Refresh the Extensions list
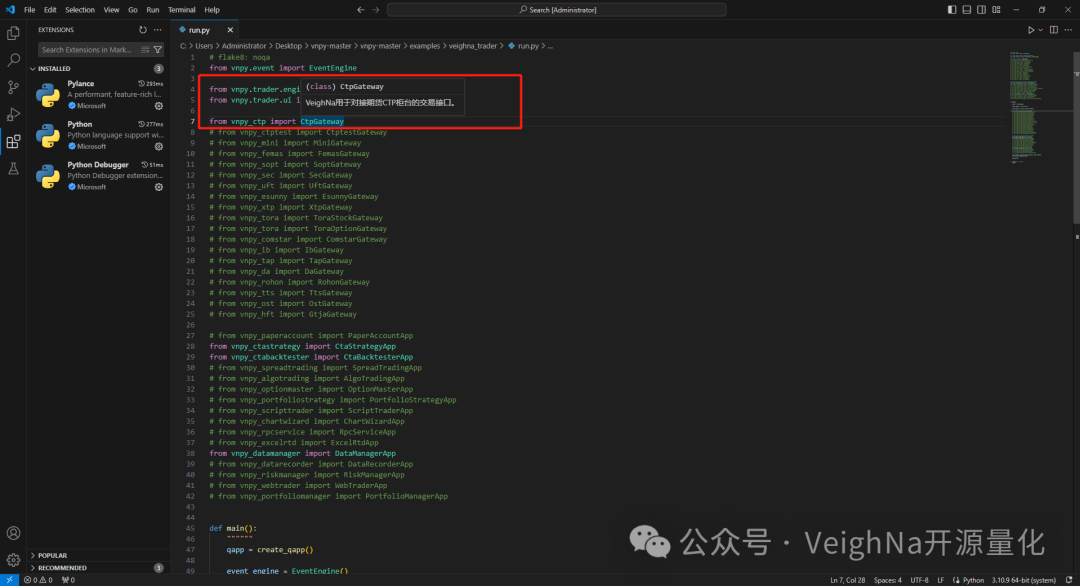 tap(143, 30)
